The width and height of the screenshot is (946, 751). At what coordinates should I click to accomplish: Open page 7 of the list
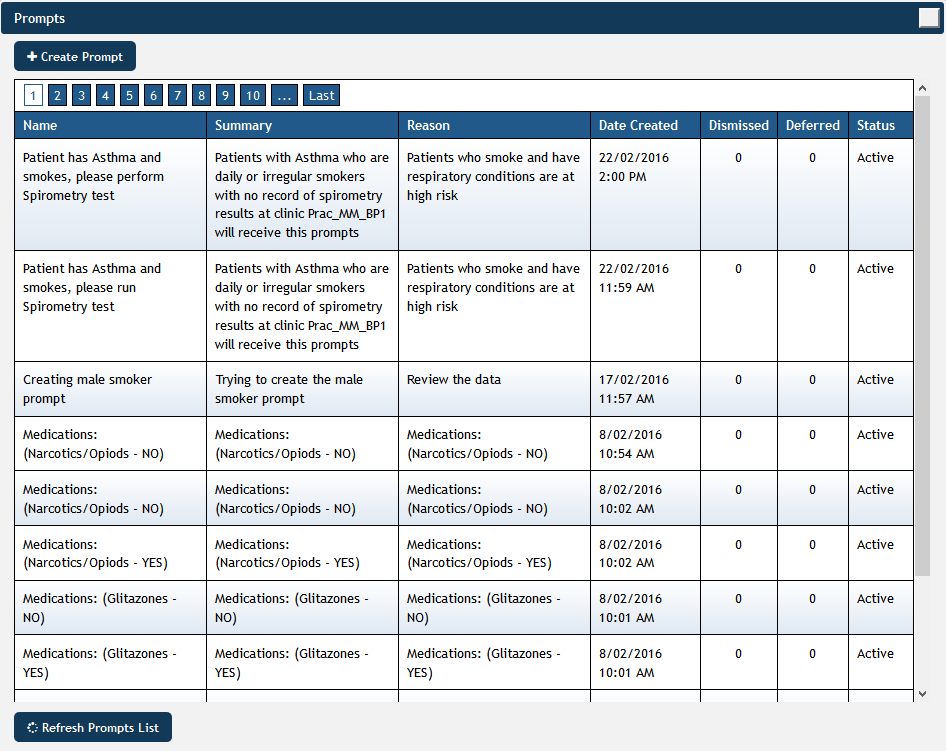pyautogui.click(x=177, y=95)
